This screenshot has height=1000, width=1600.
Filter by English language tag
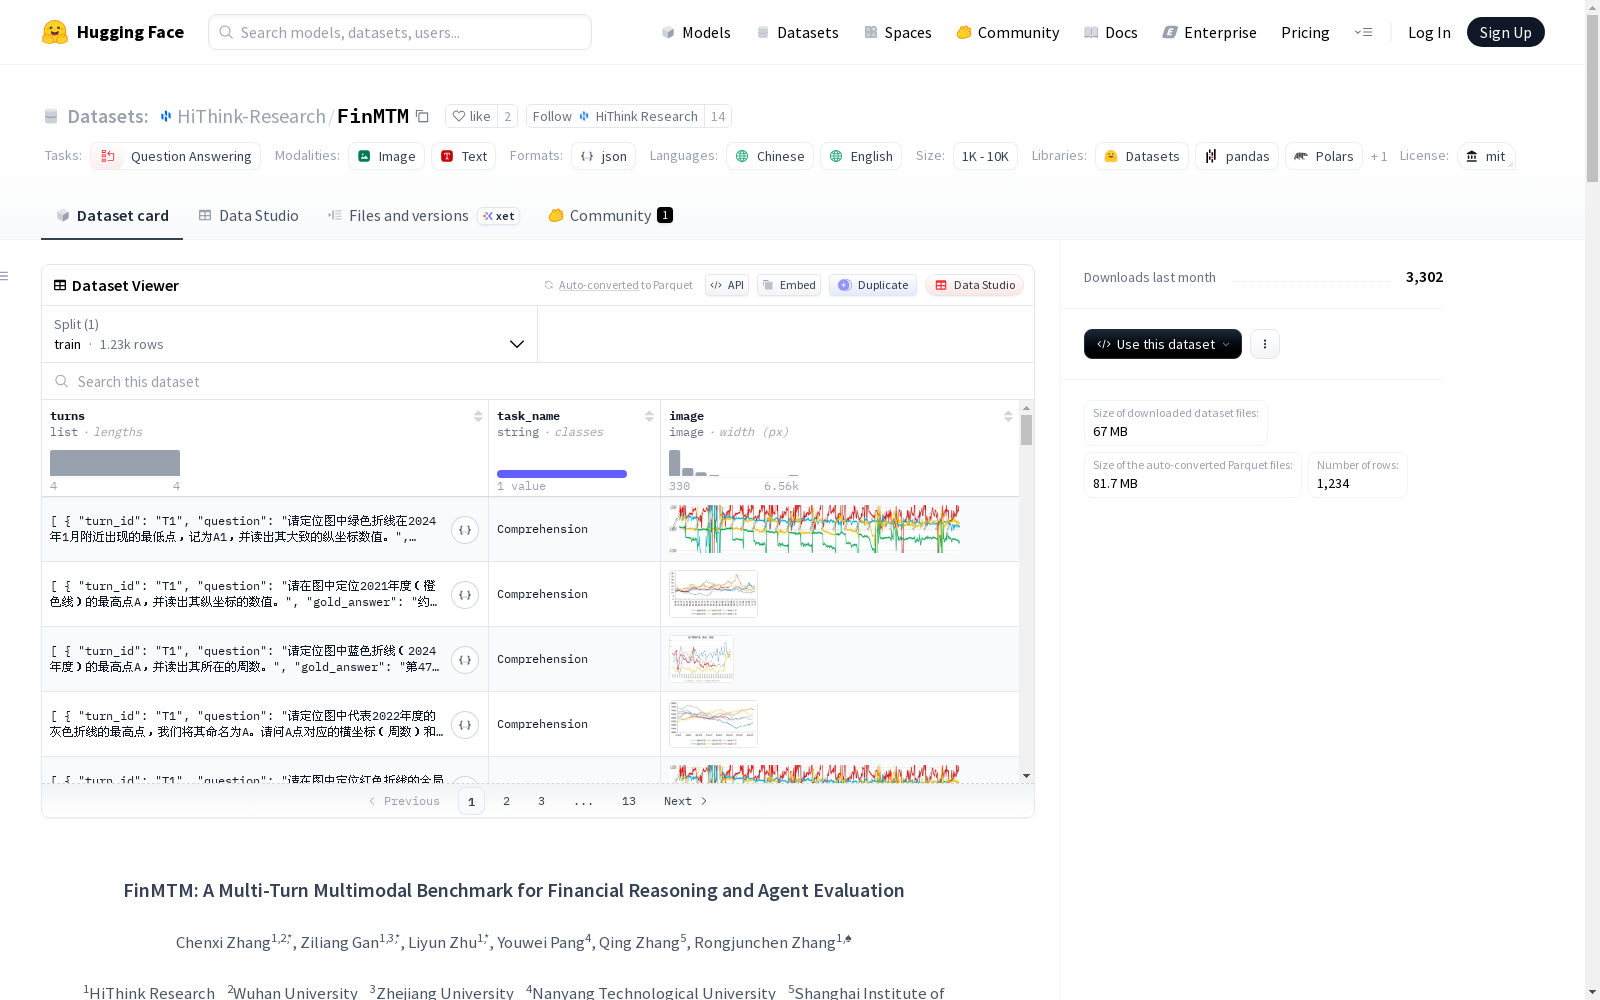click(x=861, y=156)
